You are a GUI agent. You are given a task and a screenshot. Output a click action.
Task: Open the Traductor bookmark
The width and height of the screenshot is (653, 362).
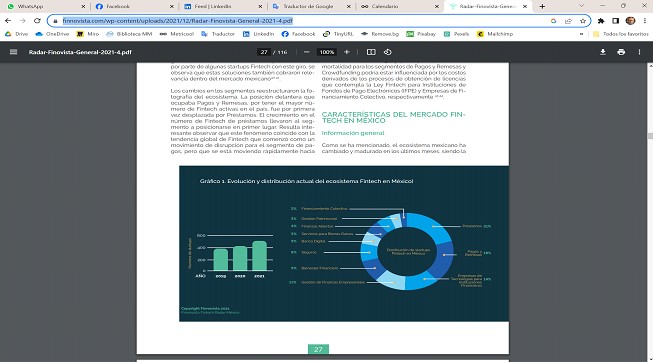(x=218, y=34)
